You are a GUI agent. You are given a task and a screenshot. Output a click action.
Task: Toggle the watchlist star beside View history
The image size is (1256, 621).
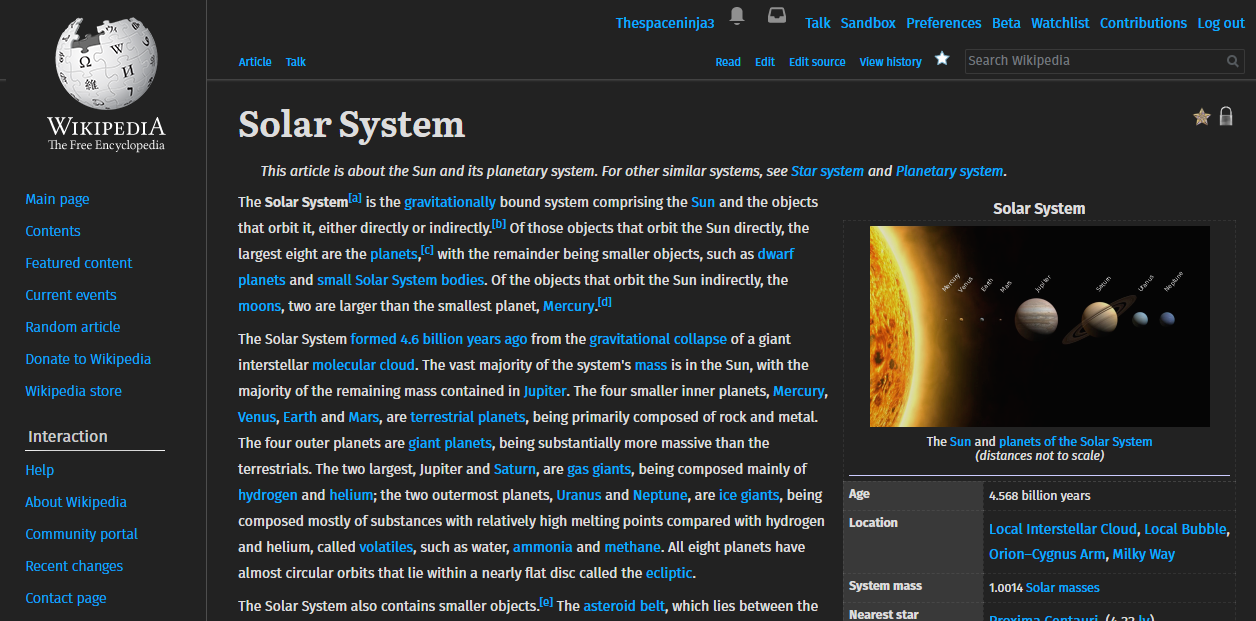(941, 59)
